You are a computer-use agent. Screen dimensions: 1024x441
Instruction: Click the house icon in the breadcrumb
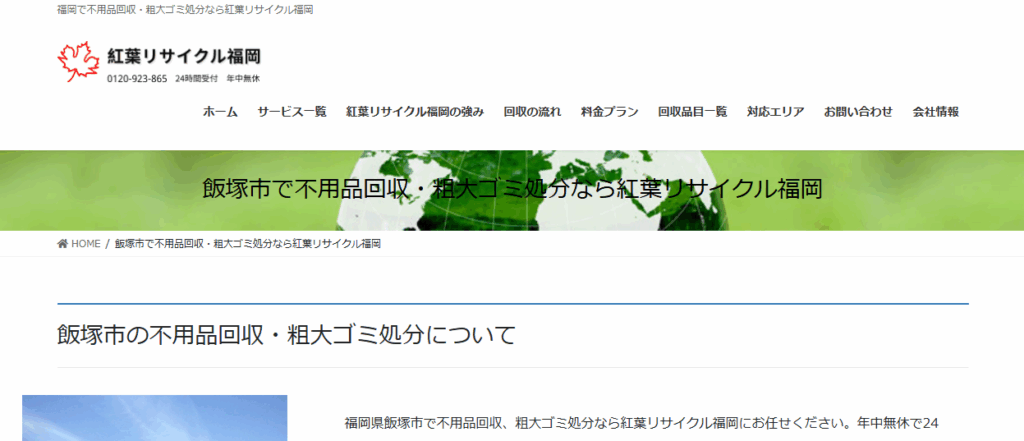coord(63,244)
